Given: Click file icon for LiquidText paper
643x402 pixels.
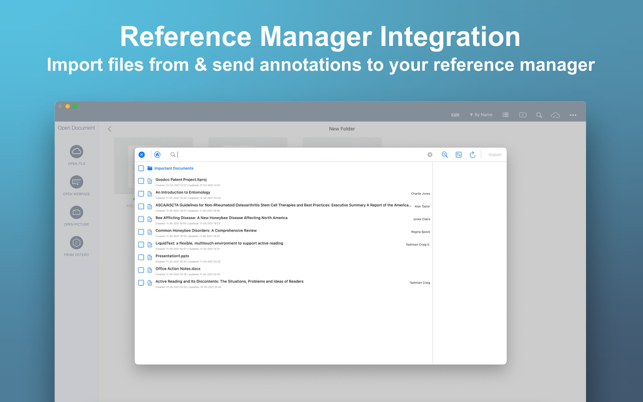Looking at the screenshot, I should 150,244.
